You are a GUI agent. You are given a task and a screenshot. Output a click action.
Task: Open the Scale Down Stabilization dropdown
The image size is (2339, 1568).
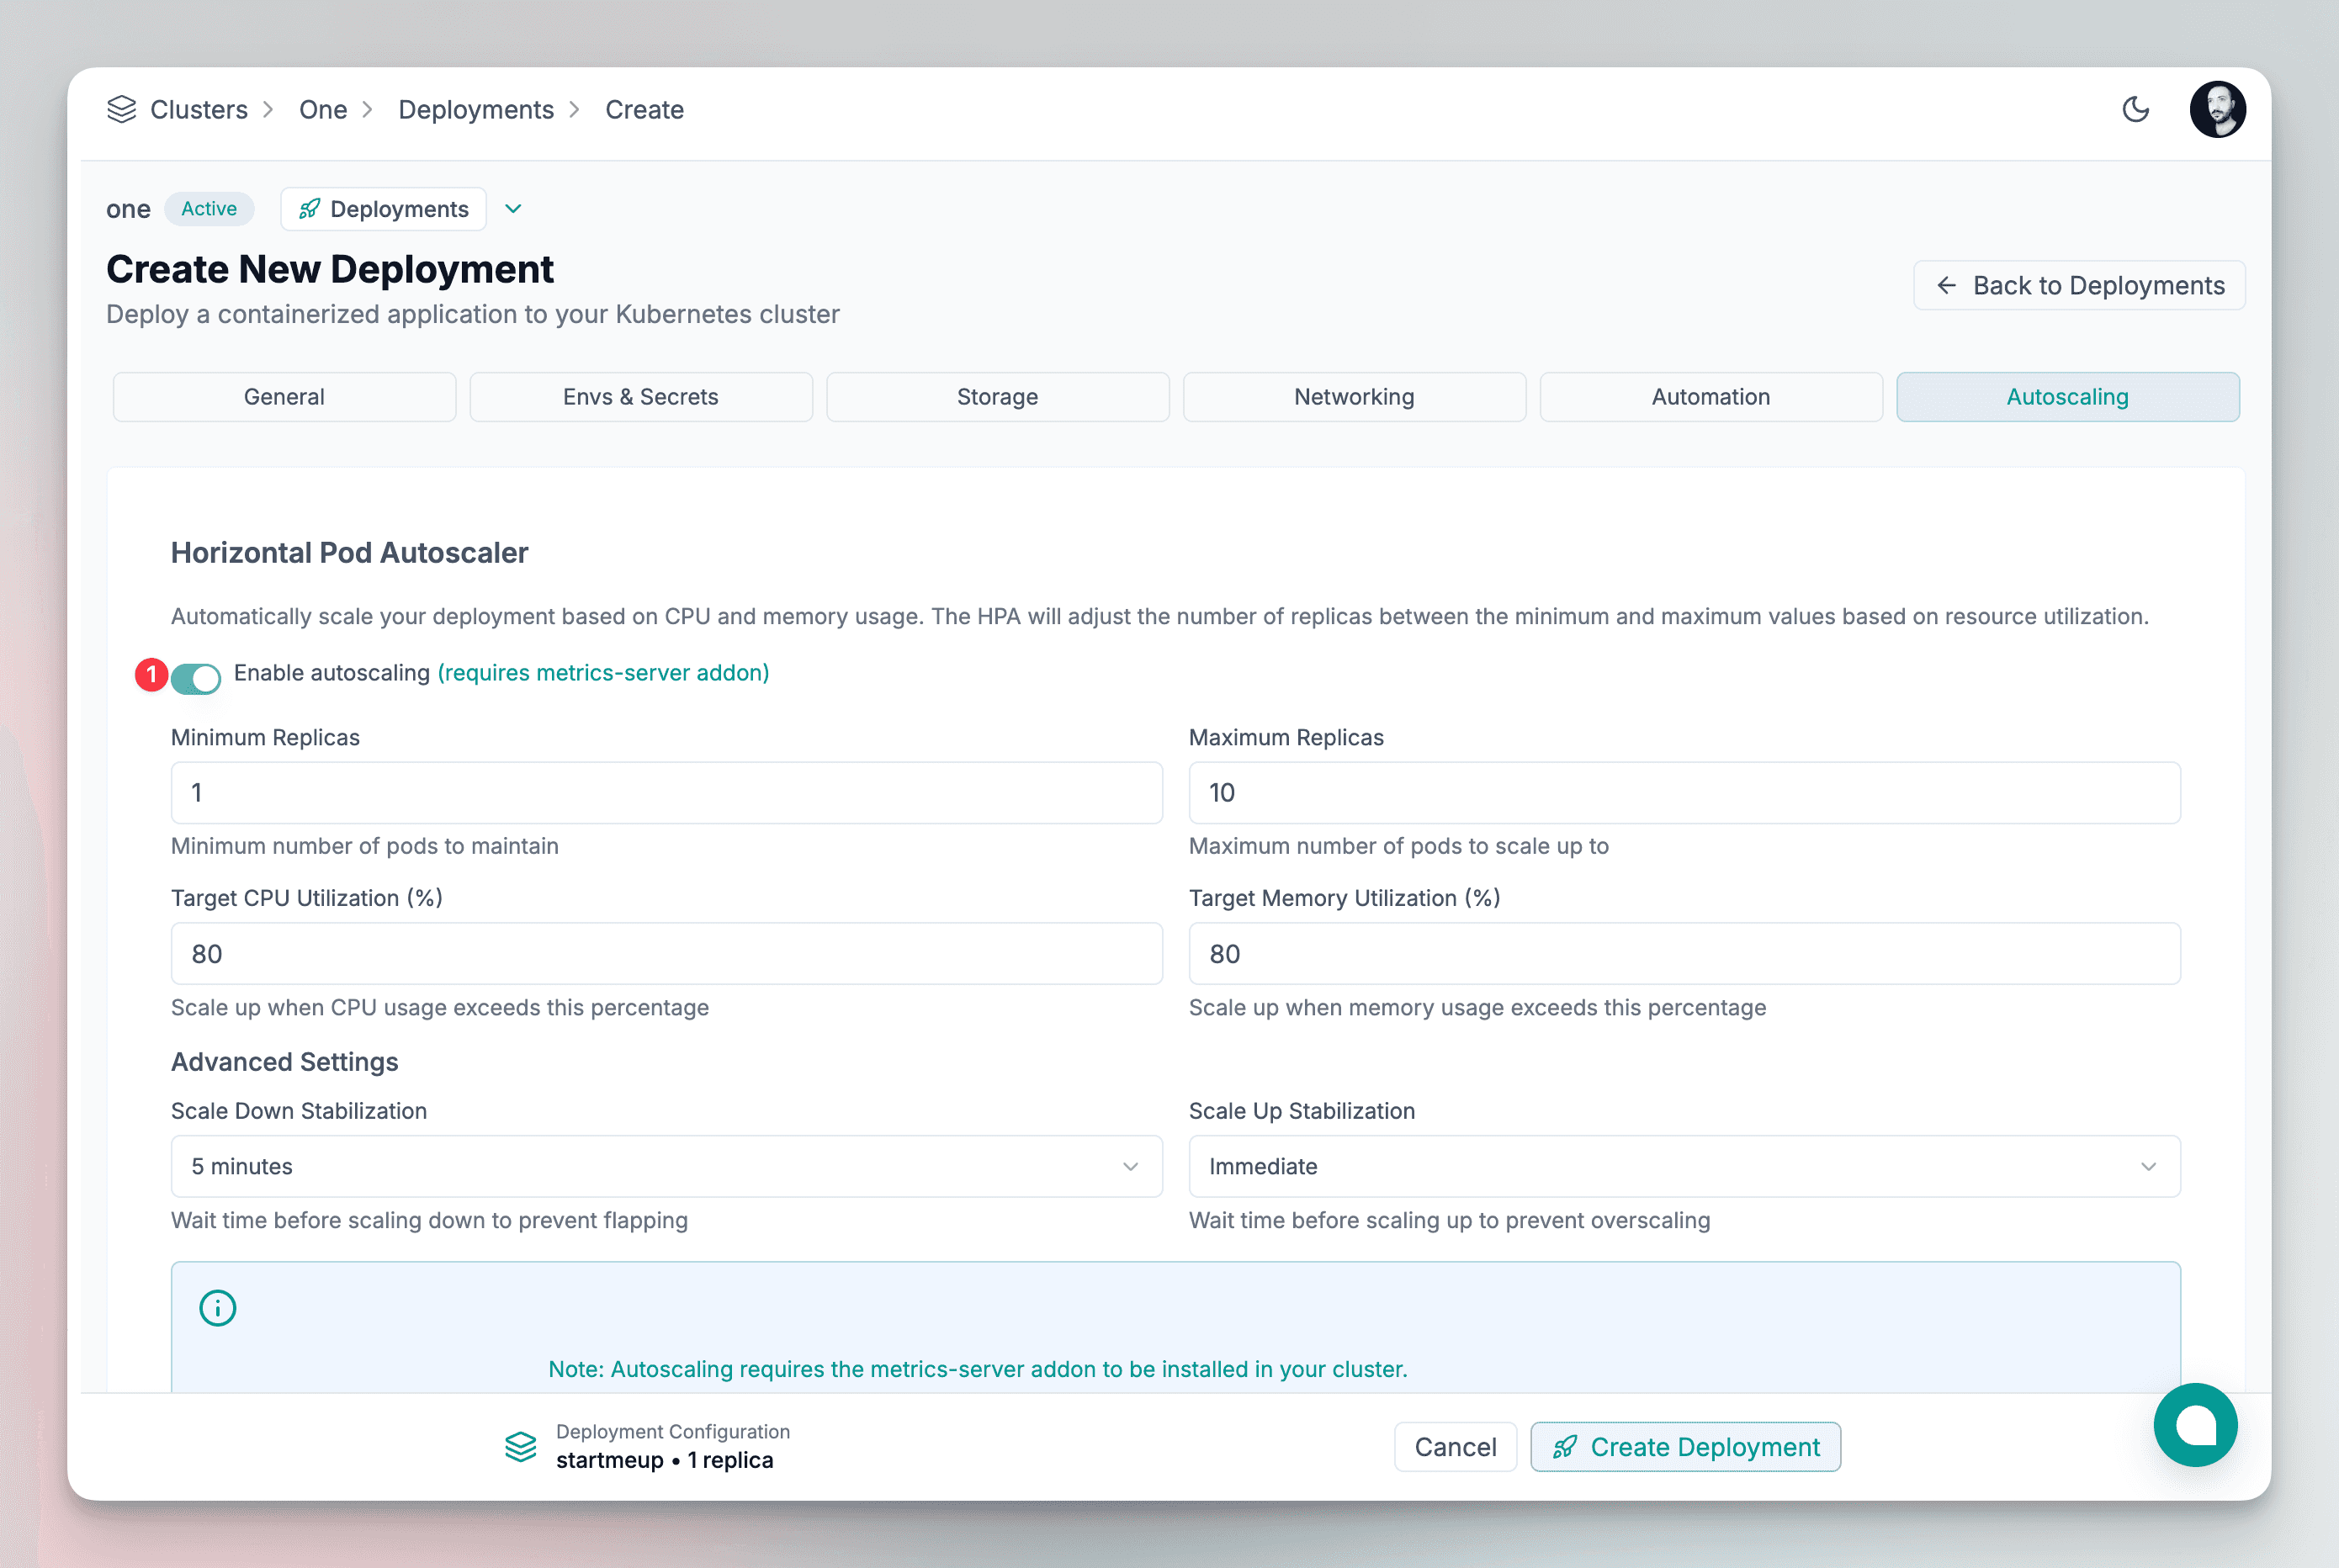pyautogui.click(x=666, y=1166)
